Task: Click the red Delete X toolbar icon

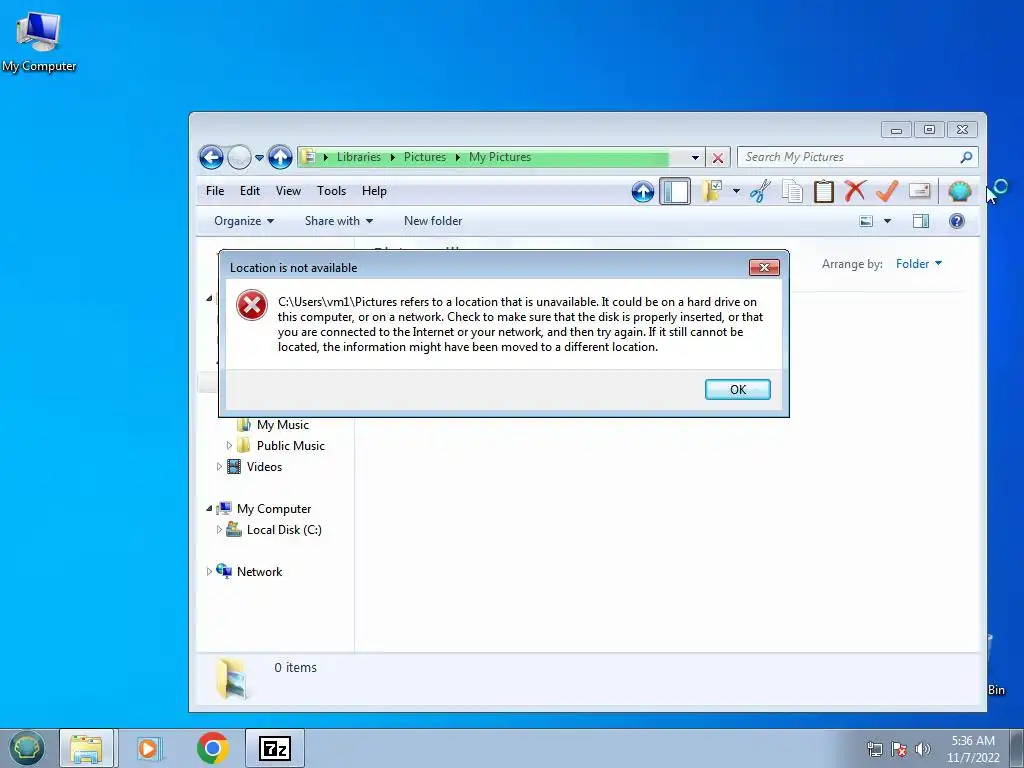Action: [855, 191]
